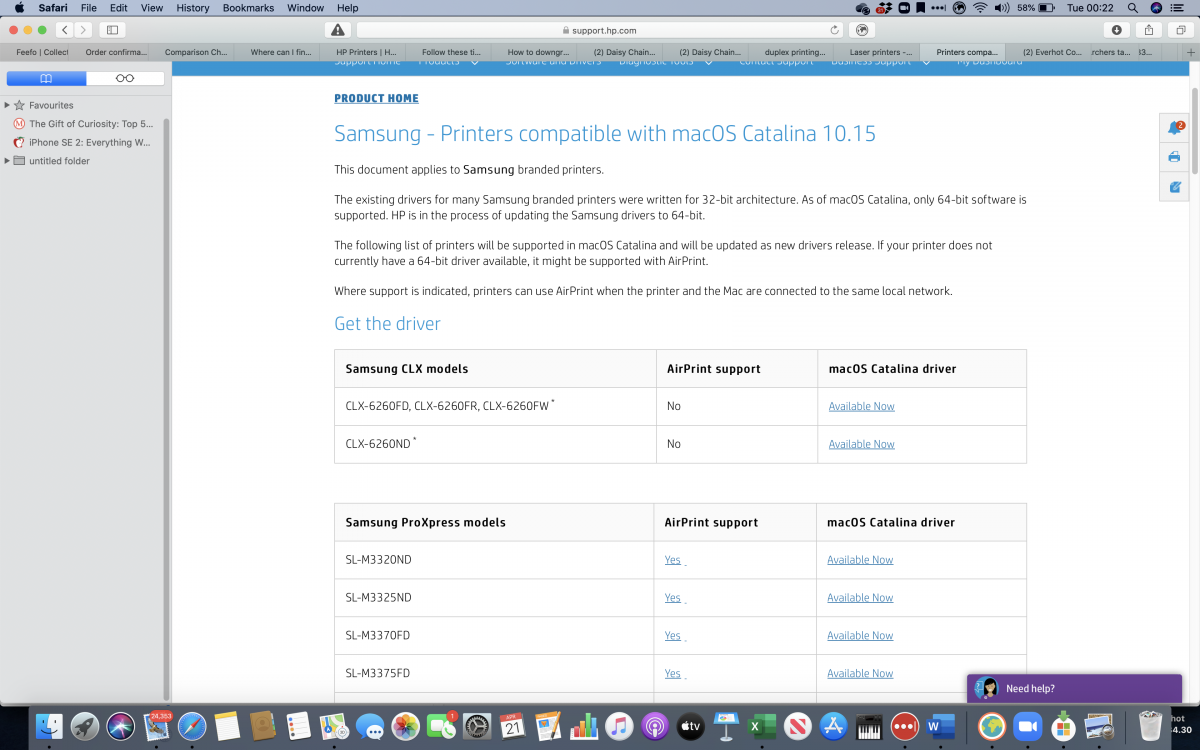Open the Window menu
1200x750 pixels.
coord(305,8)
